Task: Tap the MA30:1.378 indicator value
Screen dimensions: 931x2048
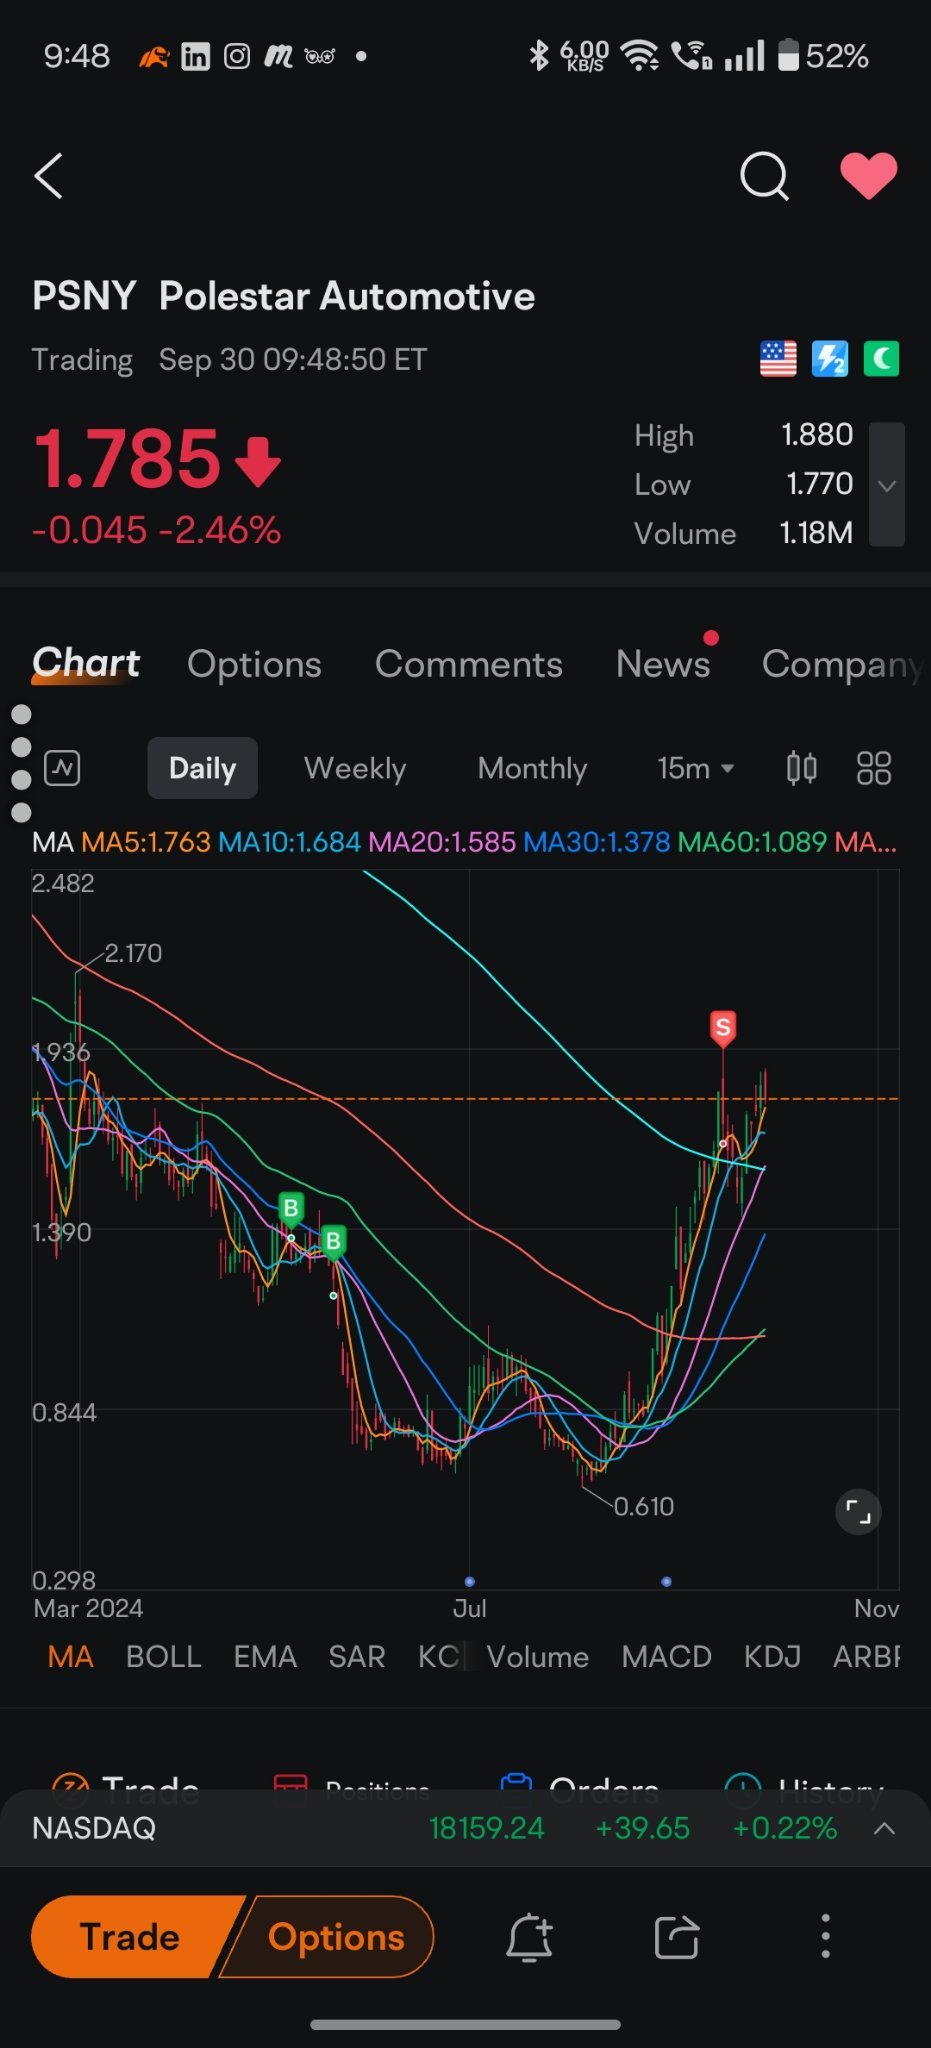Action: (x=596, y=842)
